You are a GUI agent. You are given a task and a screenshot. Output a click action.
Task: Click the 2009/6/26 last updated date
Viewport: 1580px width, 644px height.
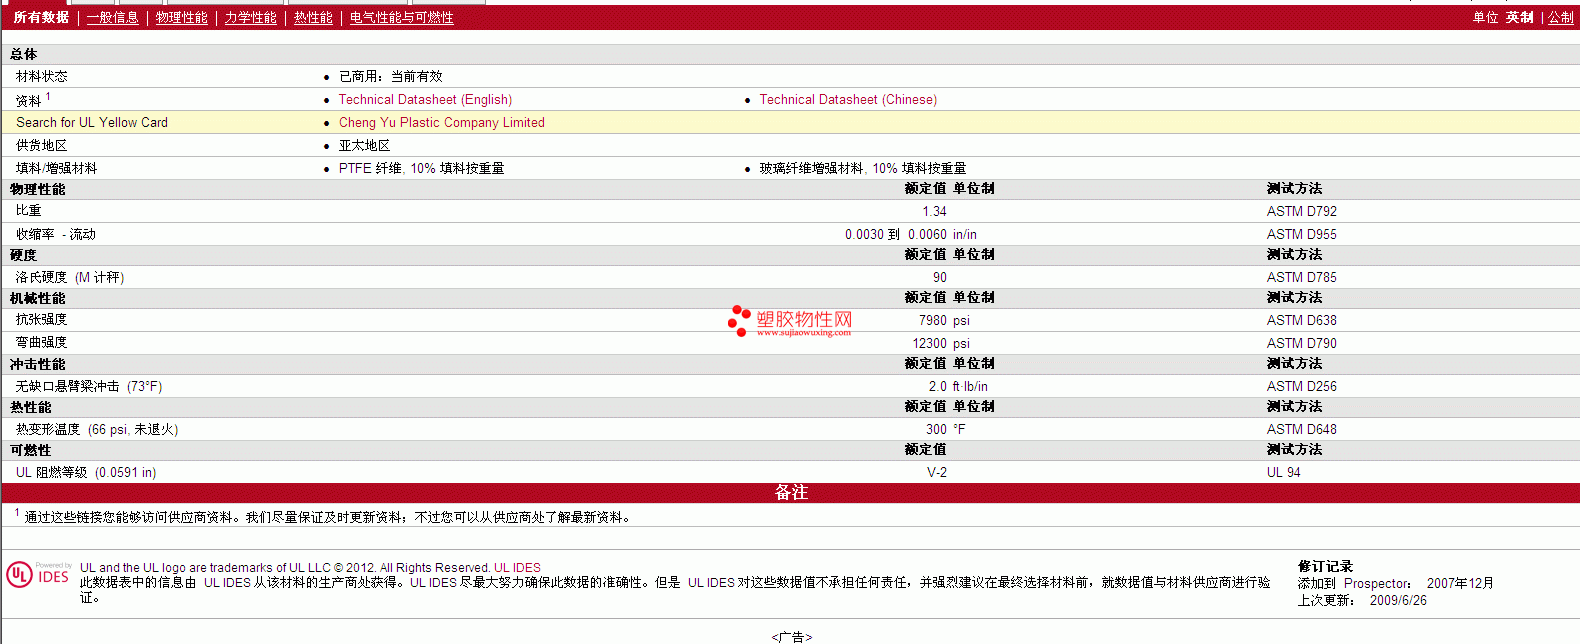[1398, 600]
